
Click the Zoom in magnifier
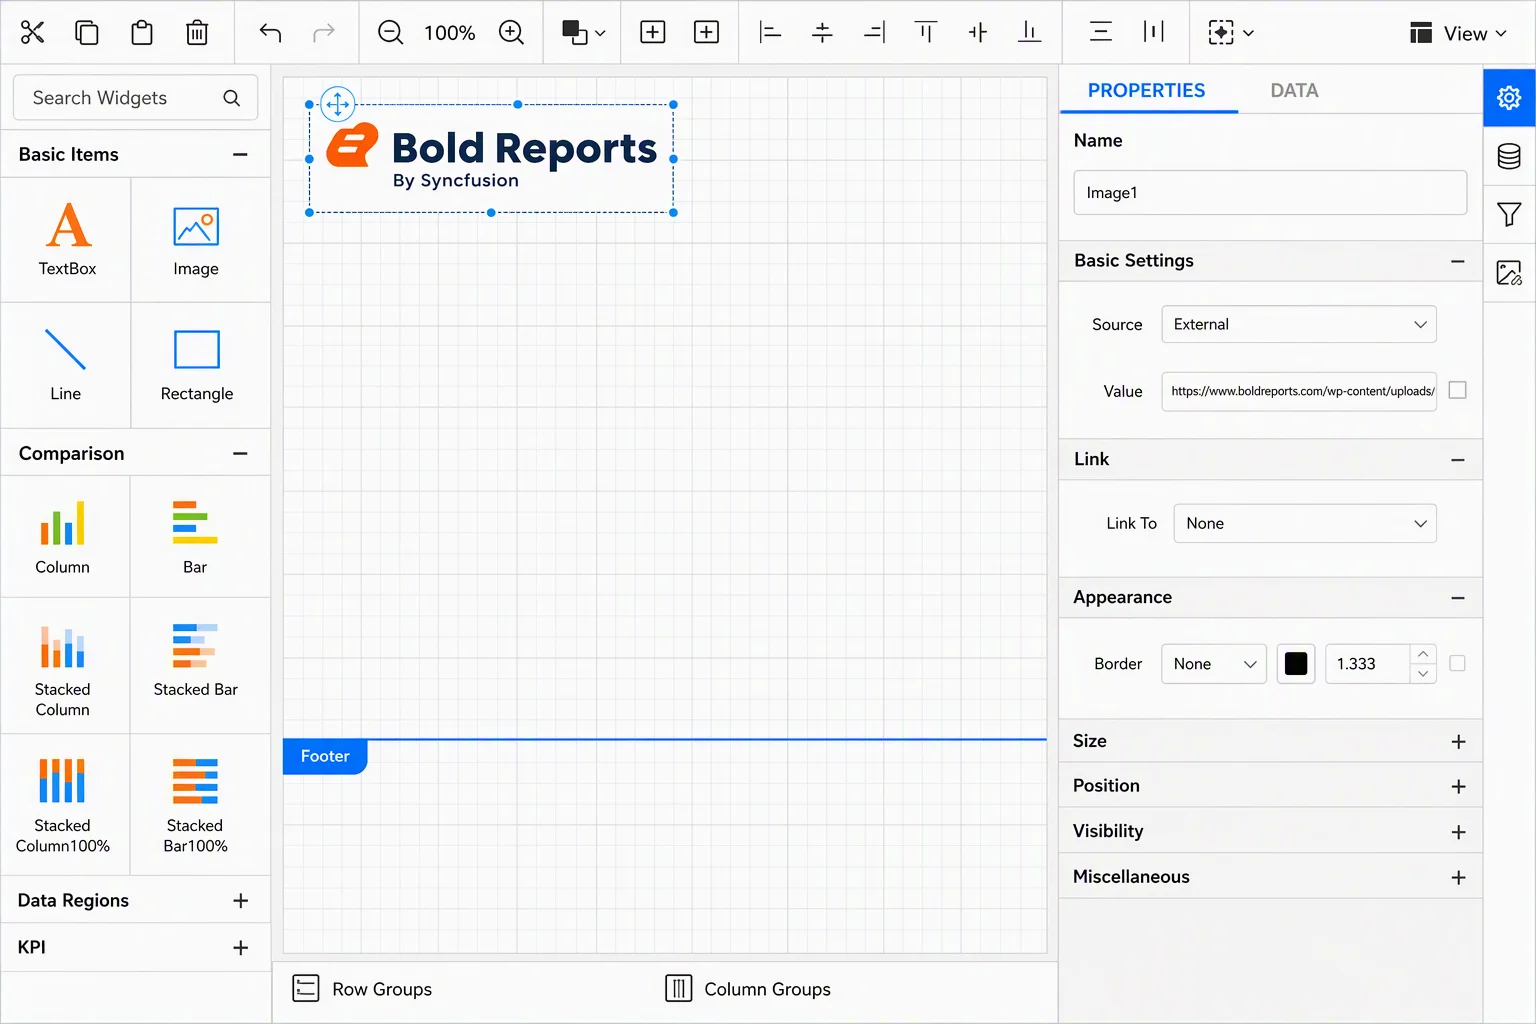pos(511,32)
